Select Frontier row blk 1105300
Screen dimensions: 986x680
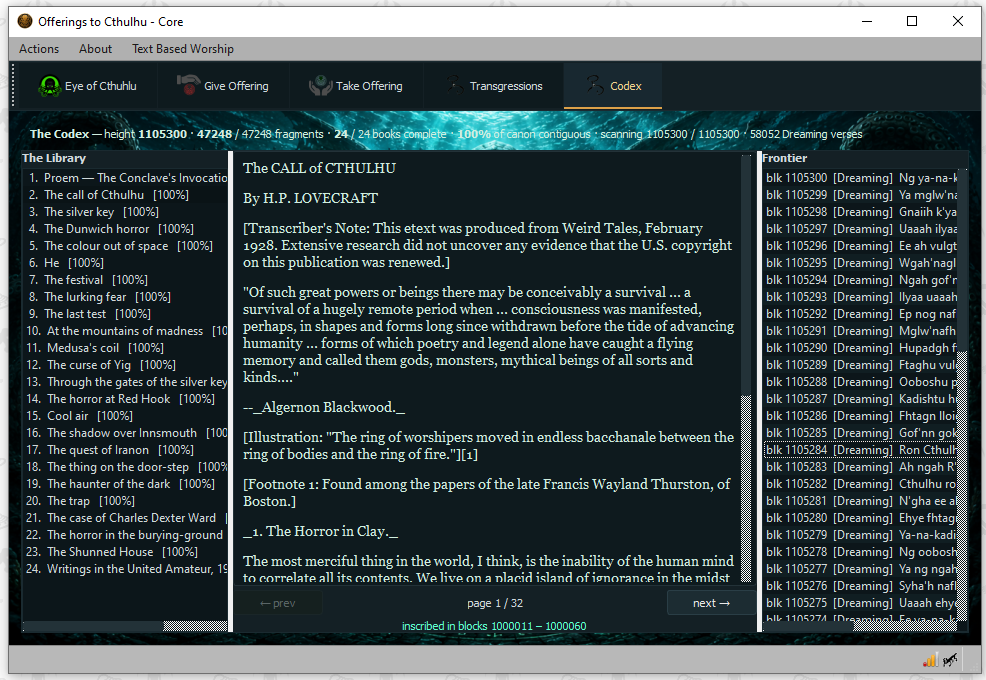pyautogui.click(x=860, y=178)
